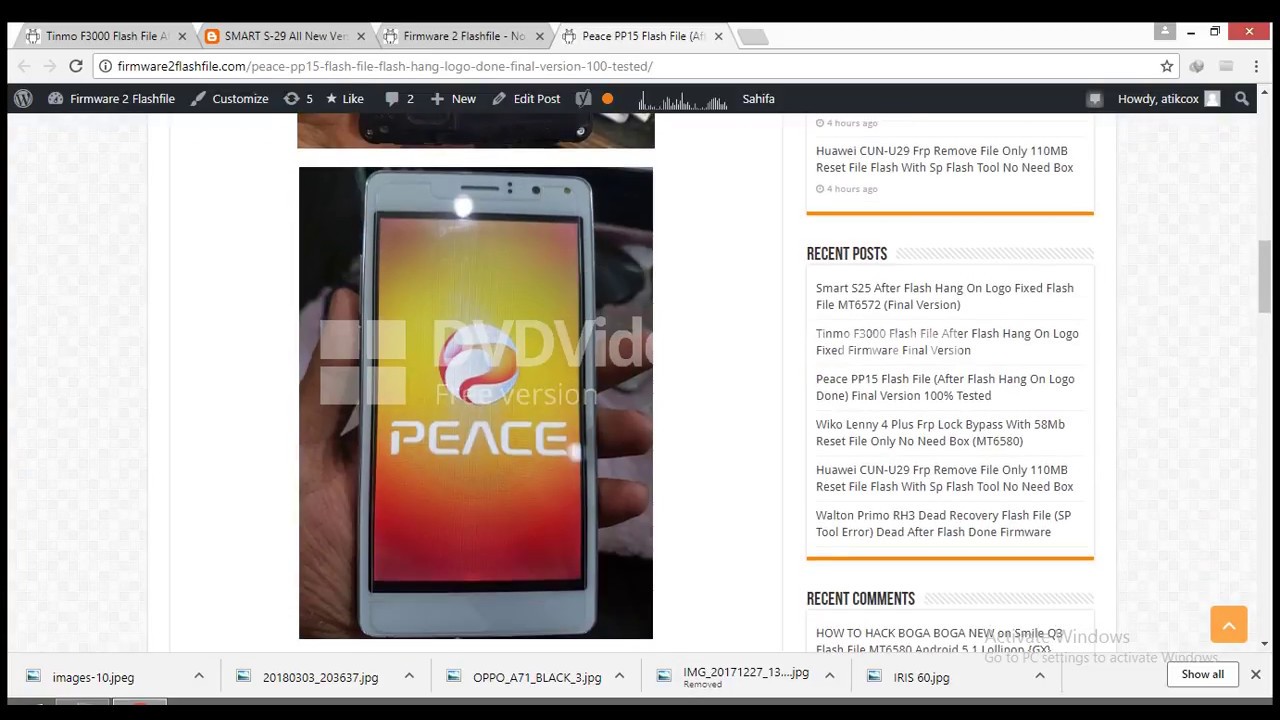Click the Chrome profile icon in title bar
The width and height of the screenshot is (1280, 720).
pos(1165,31)
